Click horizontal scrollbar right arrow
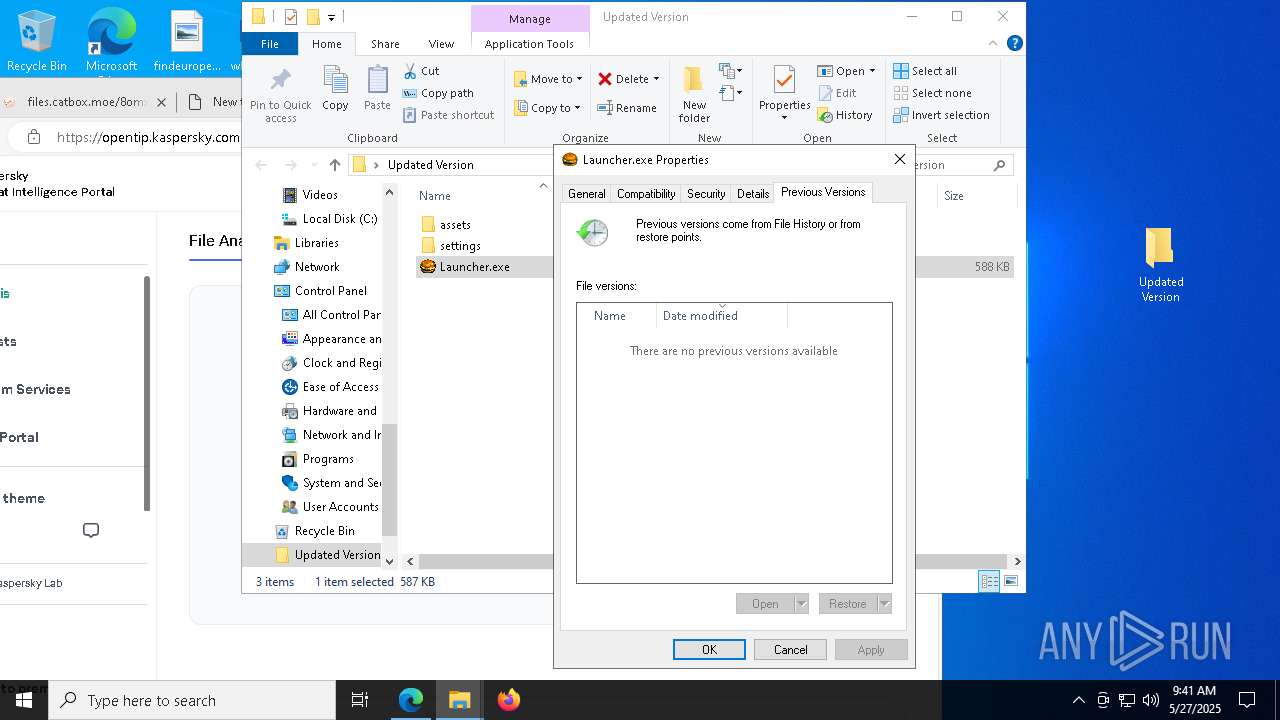The width and height of the screenshot is (1280, 720). tap(1017, 561)
